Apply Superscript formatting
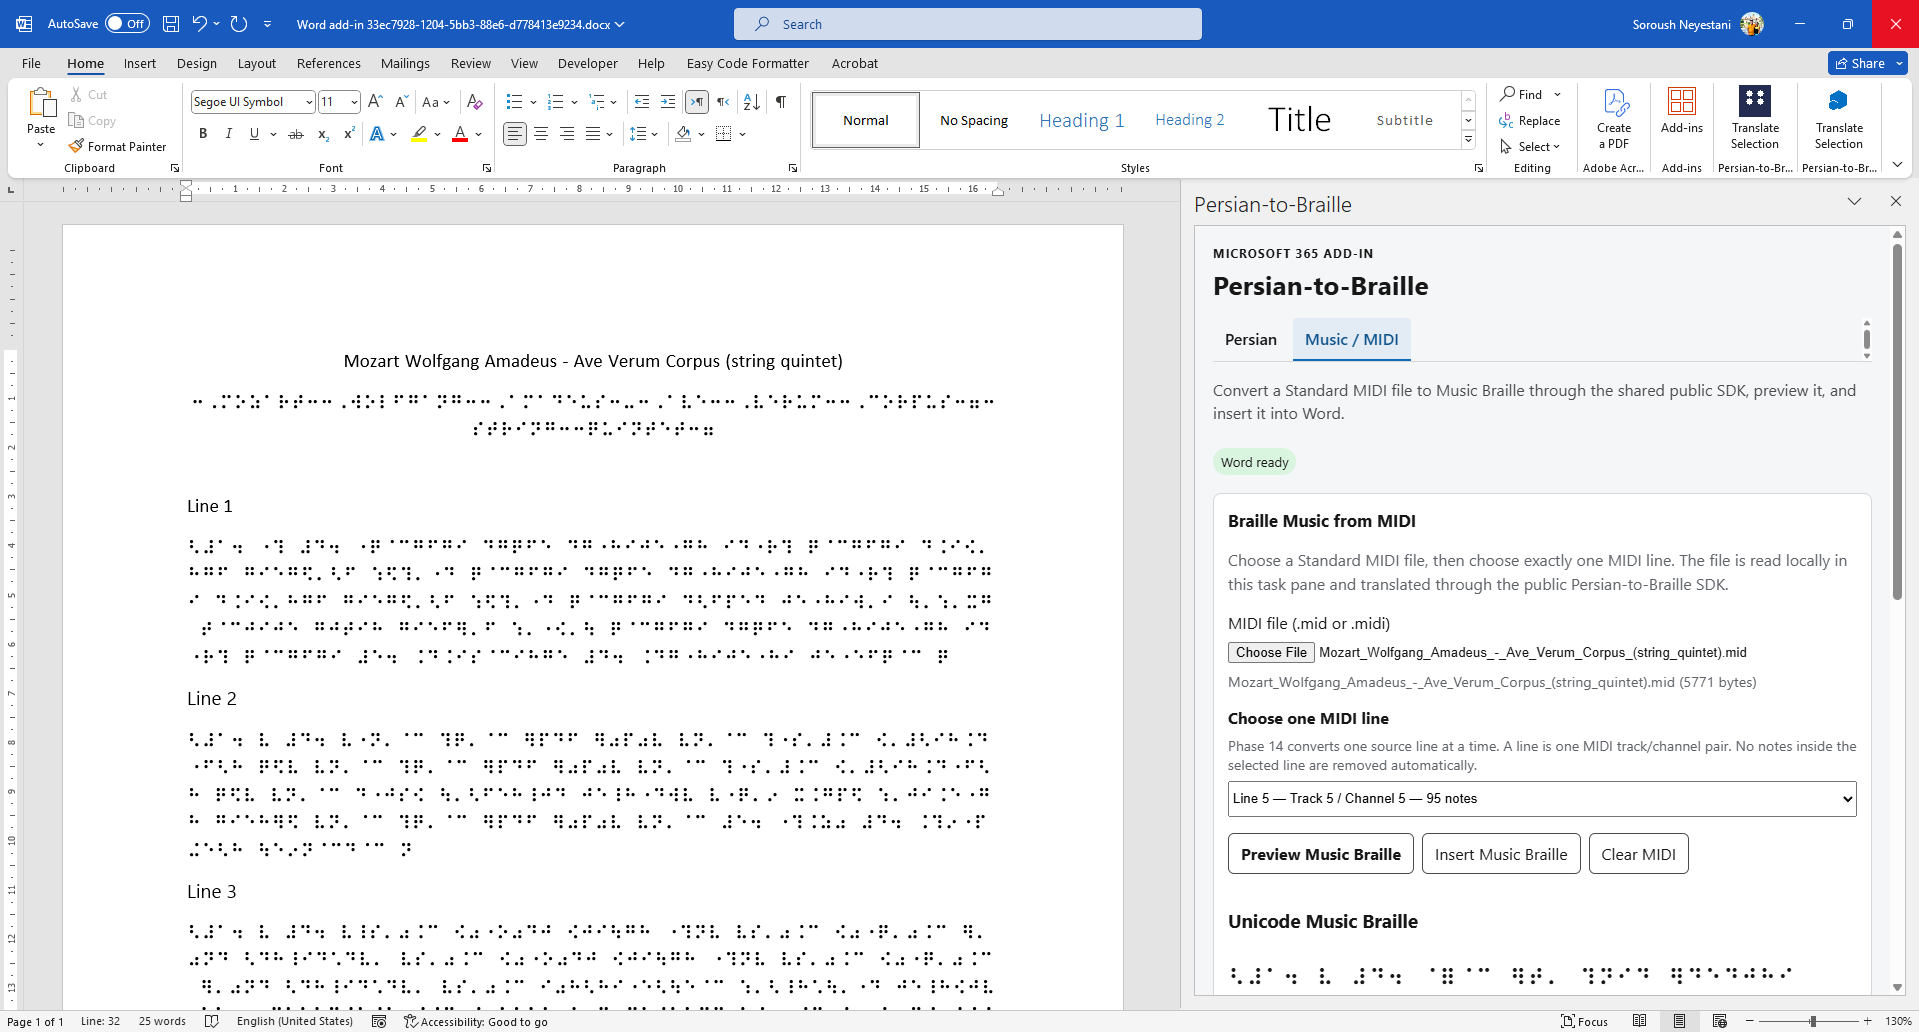The image size is (1919, 1032). coord(349,134)
